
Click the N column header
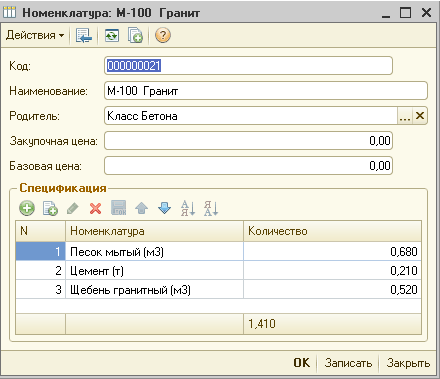pyautogui.click(x=40, y=231)
